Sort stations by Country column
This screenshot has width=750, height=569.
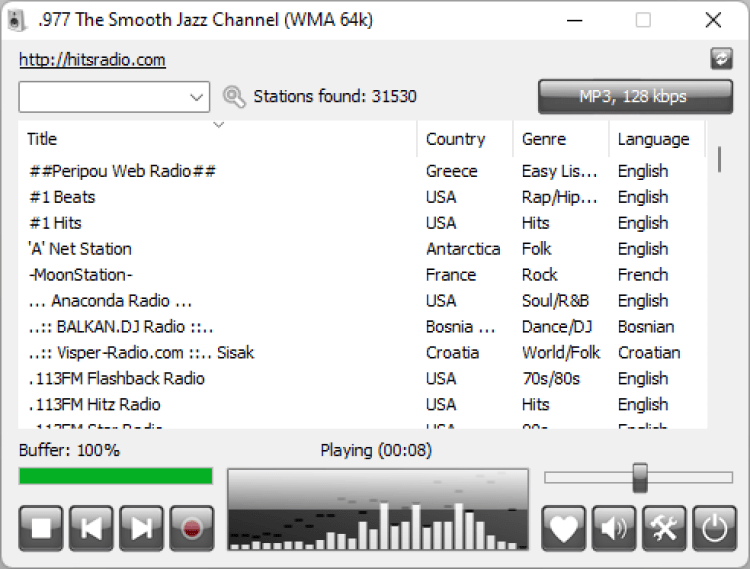(465, 139)
